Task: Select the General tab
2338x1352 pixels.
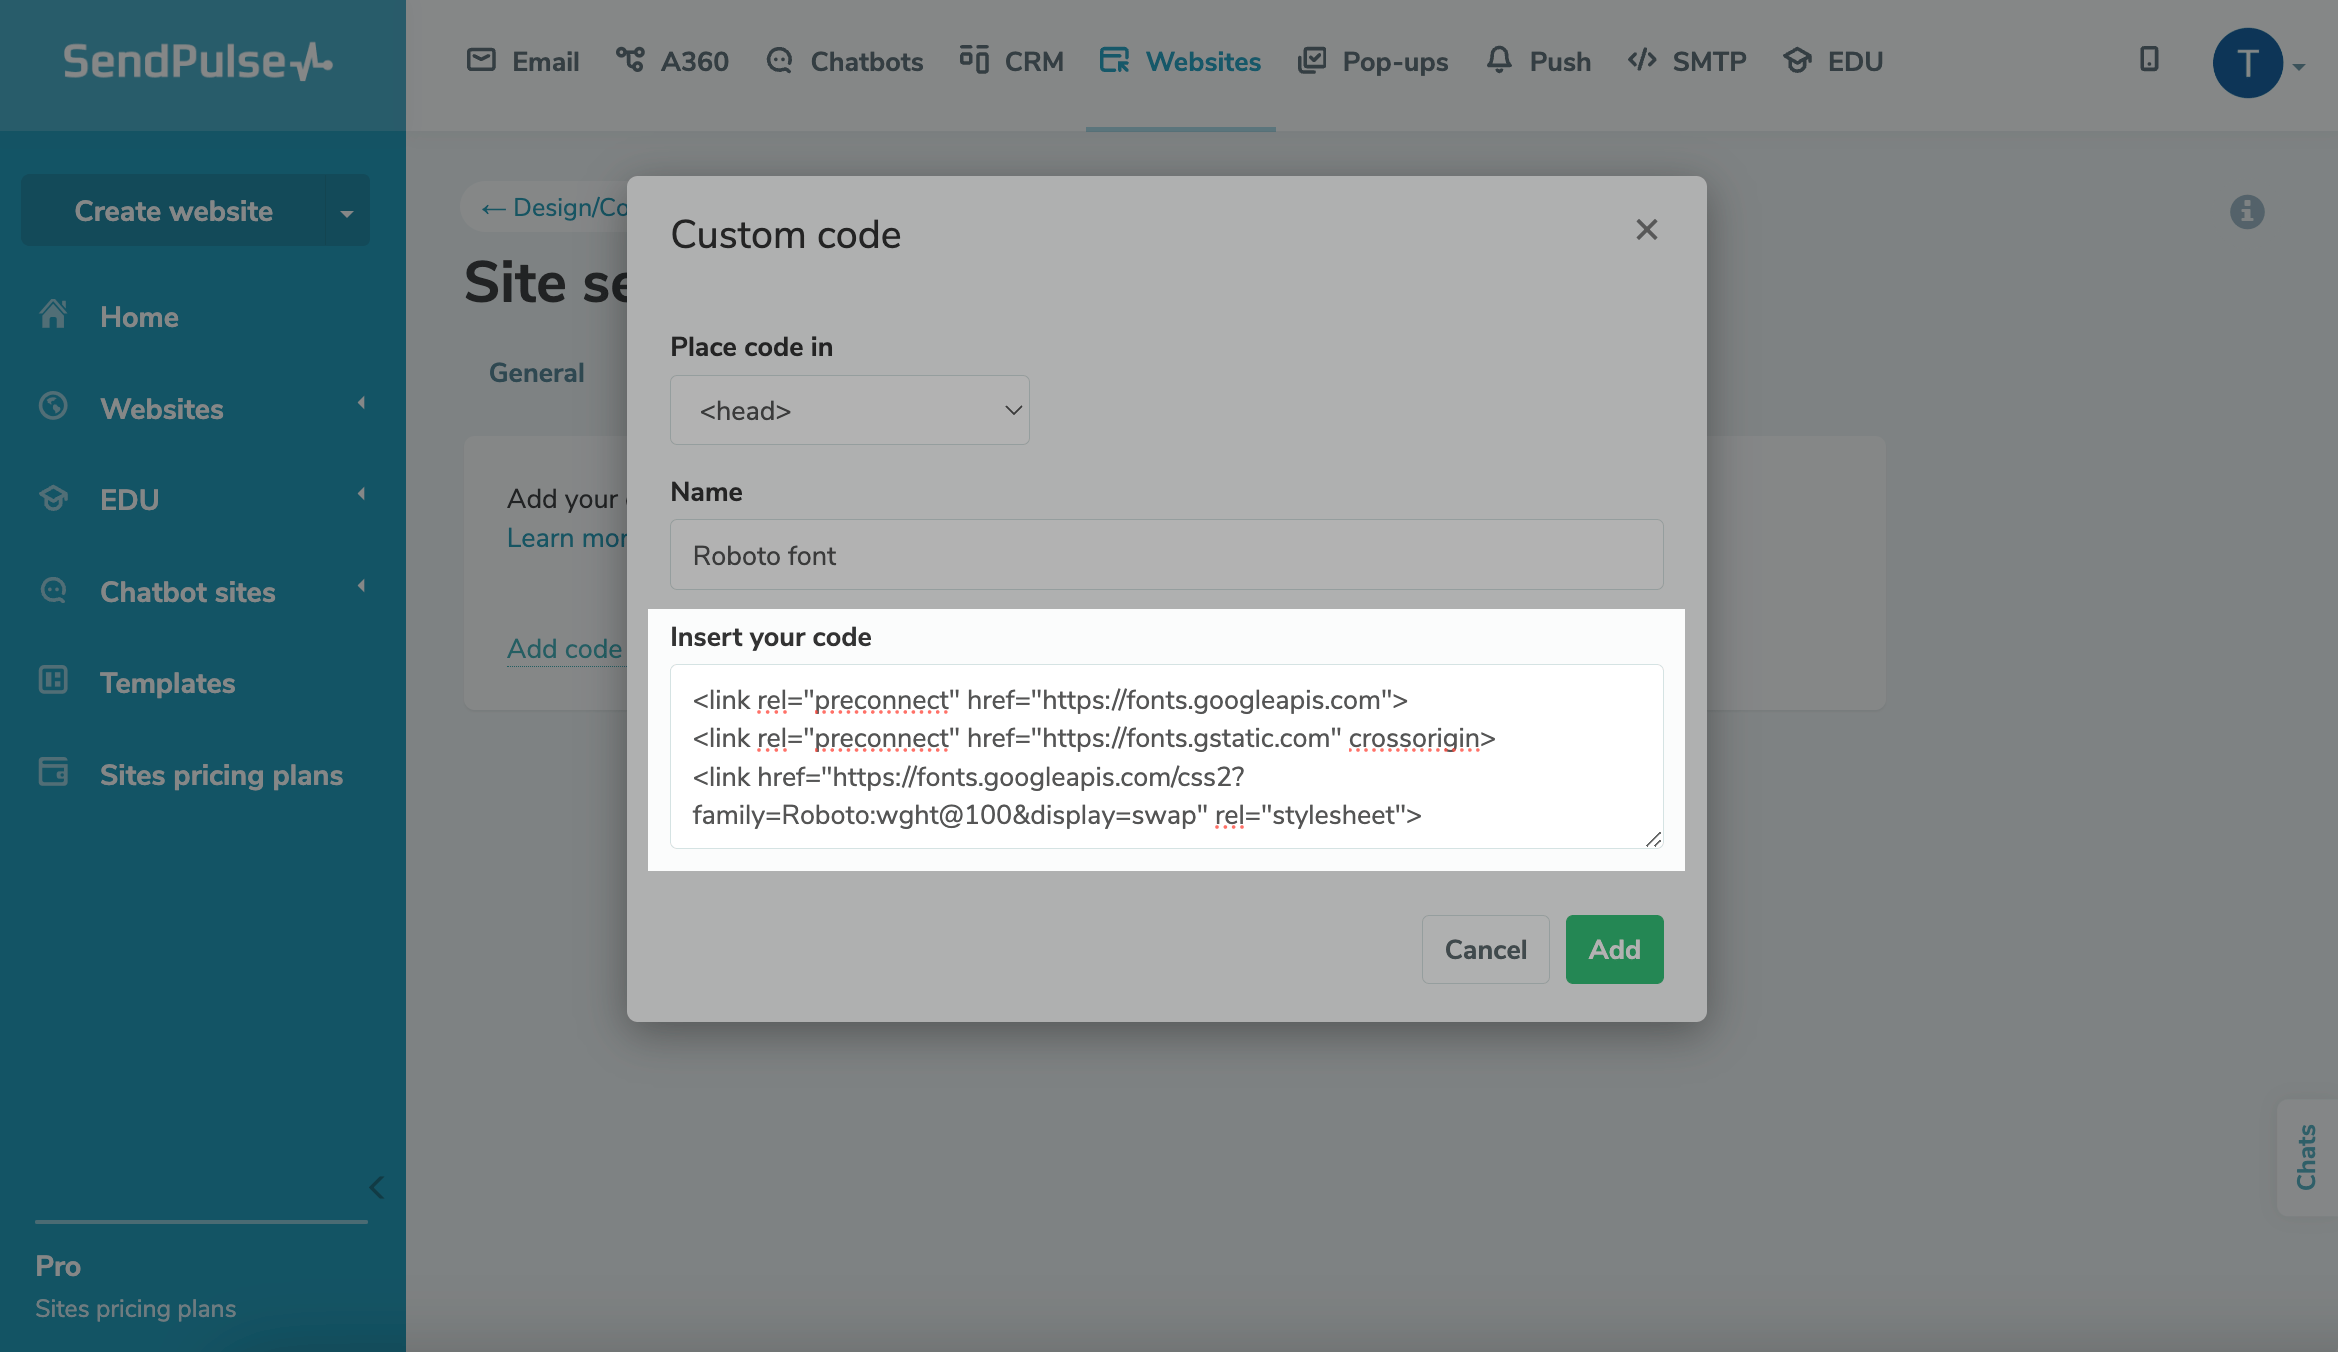Action: 536,373
